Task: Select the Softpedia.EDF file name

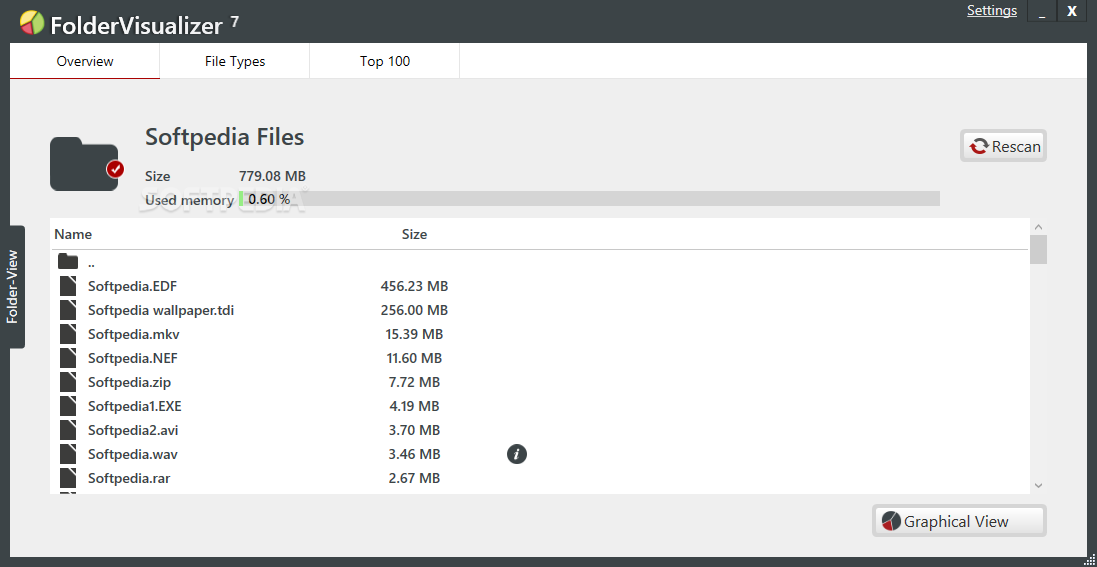Action: pos(132,286)
